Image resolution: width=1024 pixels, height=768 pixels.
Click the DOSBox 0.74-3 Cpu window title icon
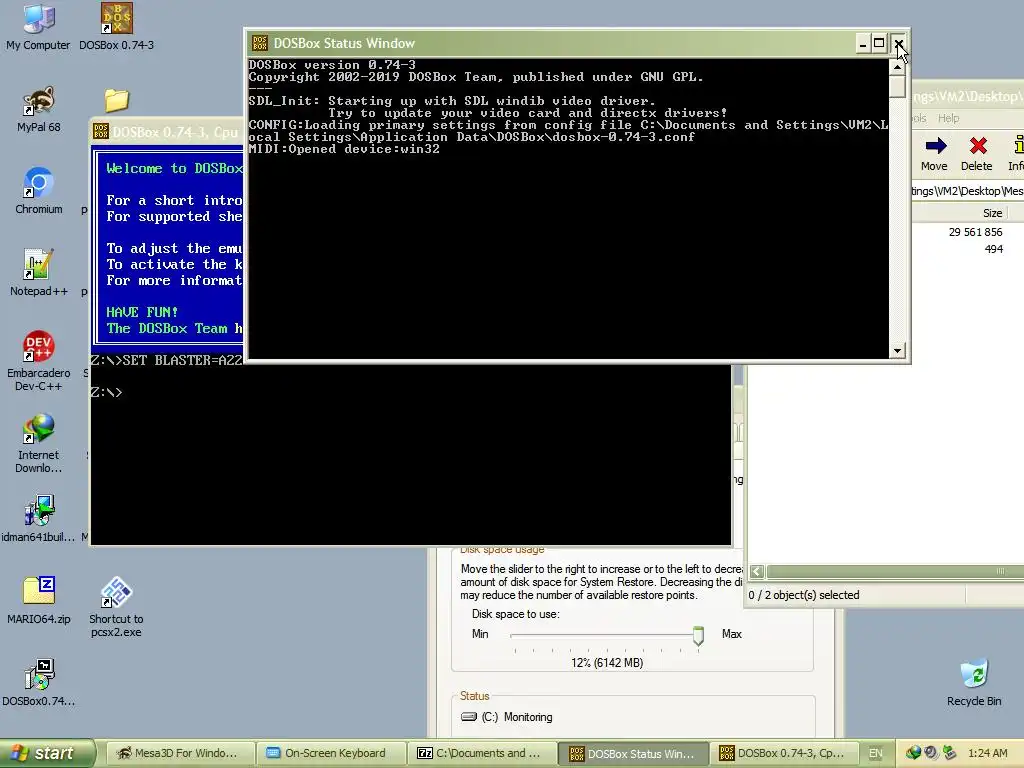click(x=101, y=131)
